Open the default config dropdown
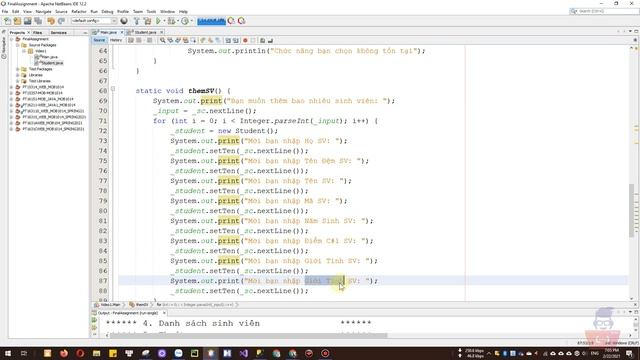640x360 pixels. pos(94,21)
